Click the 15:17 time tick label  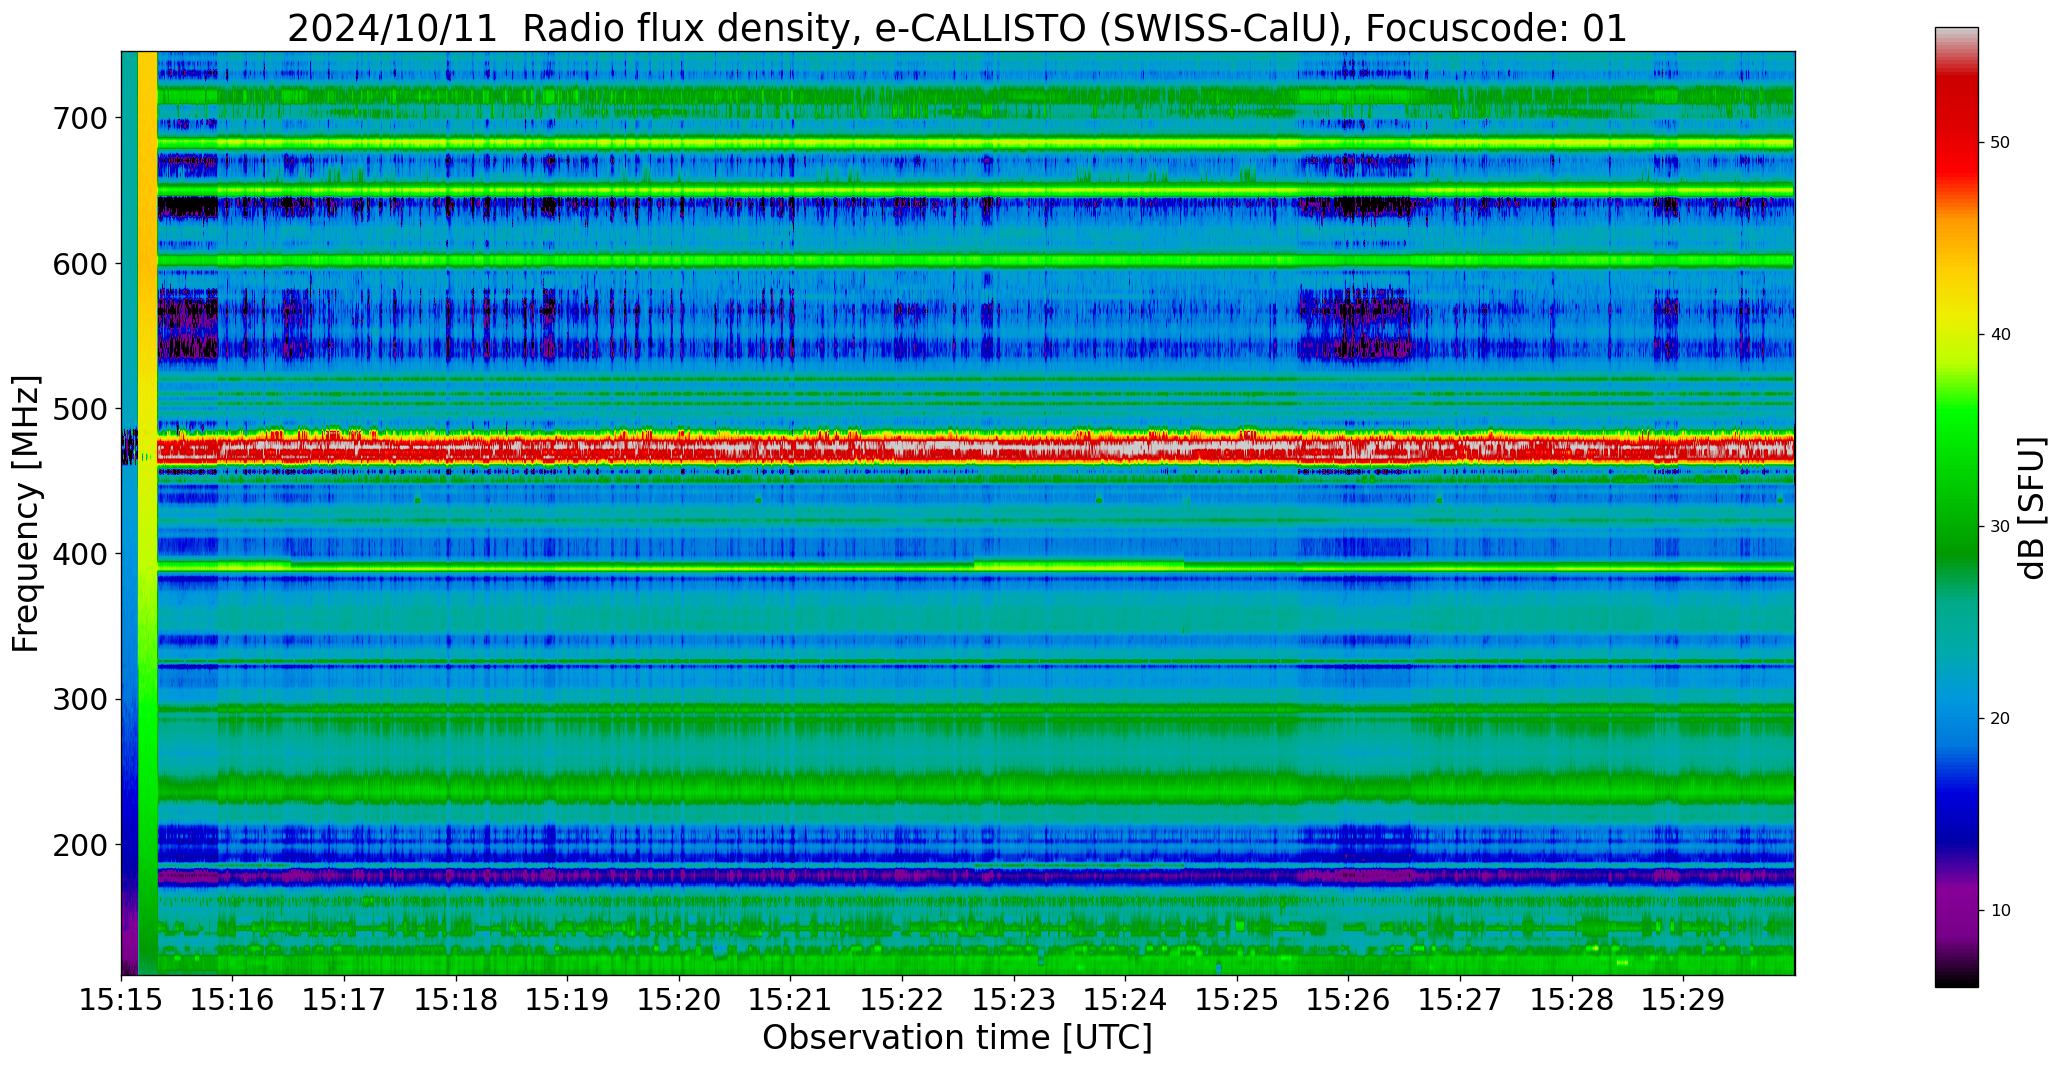tap(345, 1000)
